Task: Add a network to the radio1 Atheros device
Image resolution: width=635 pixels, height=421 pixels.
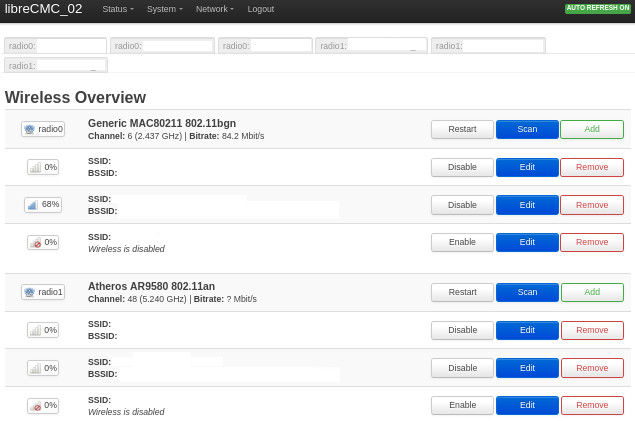Action: (592, 292)
